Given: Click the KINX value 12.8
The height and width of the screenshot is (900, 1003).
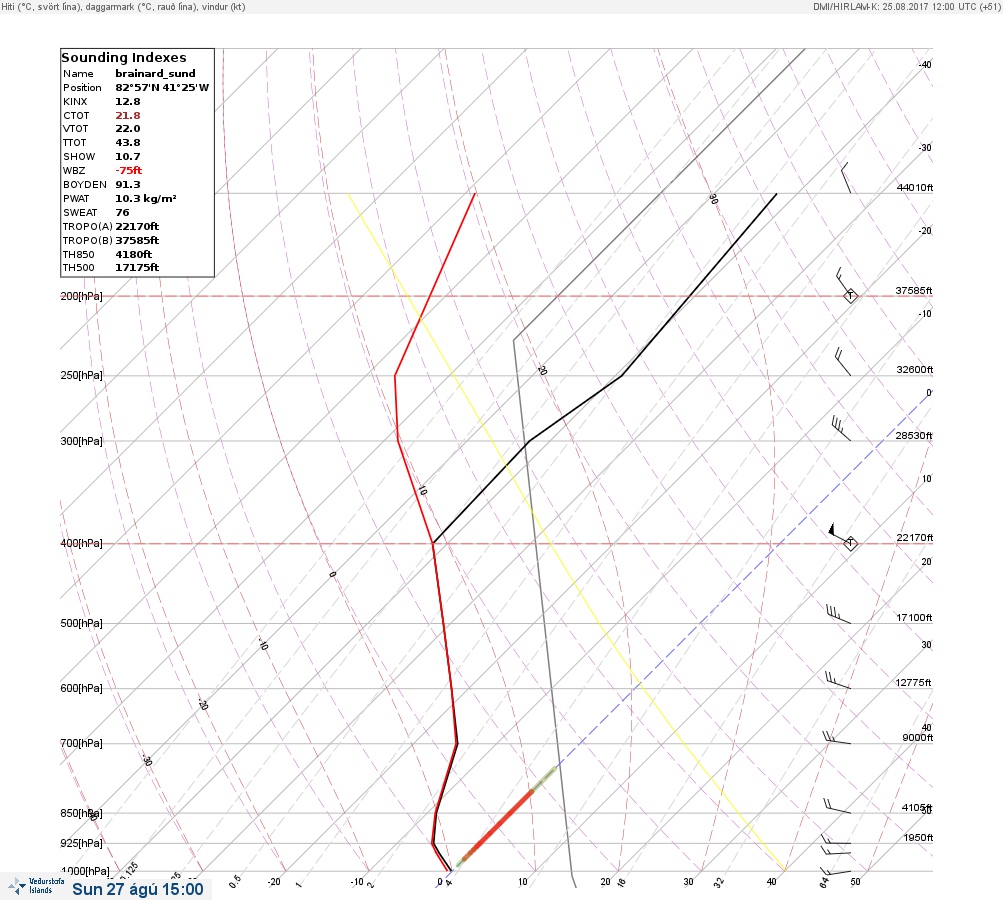Looking at the screenshot, I should point(128,102).
